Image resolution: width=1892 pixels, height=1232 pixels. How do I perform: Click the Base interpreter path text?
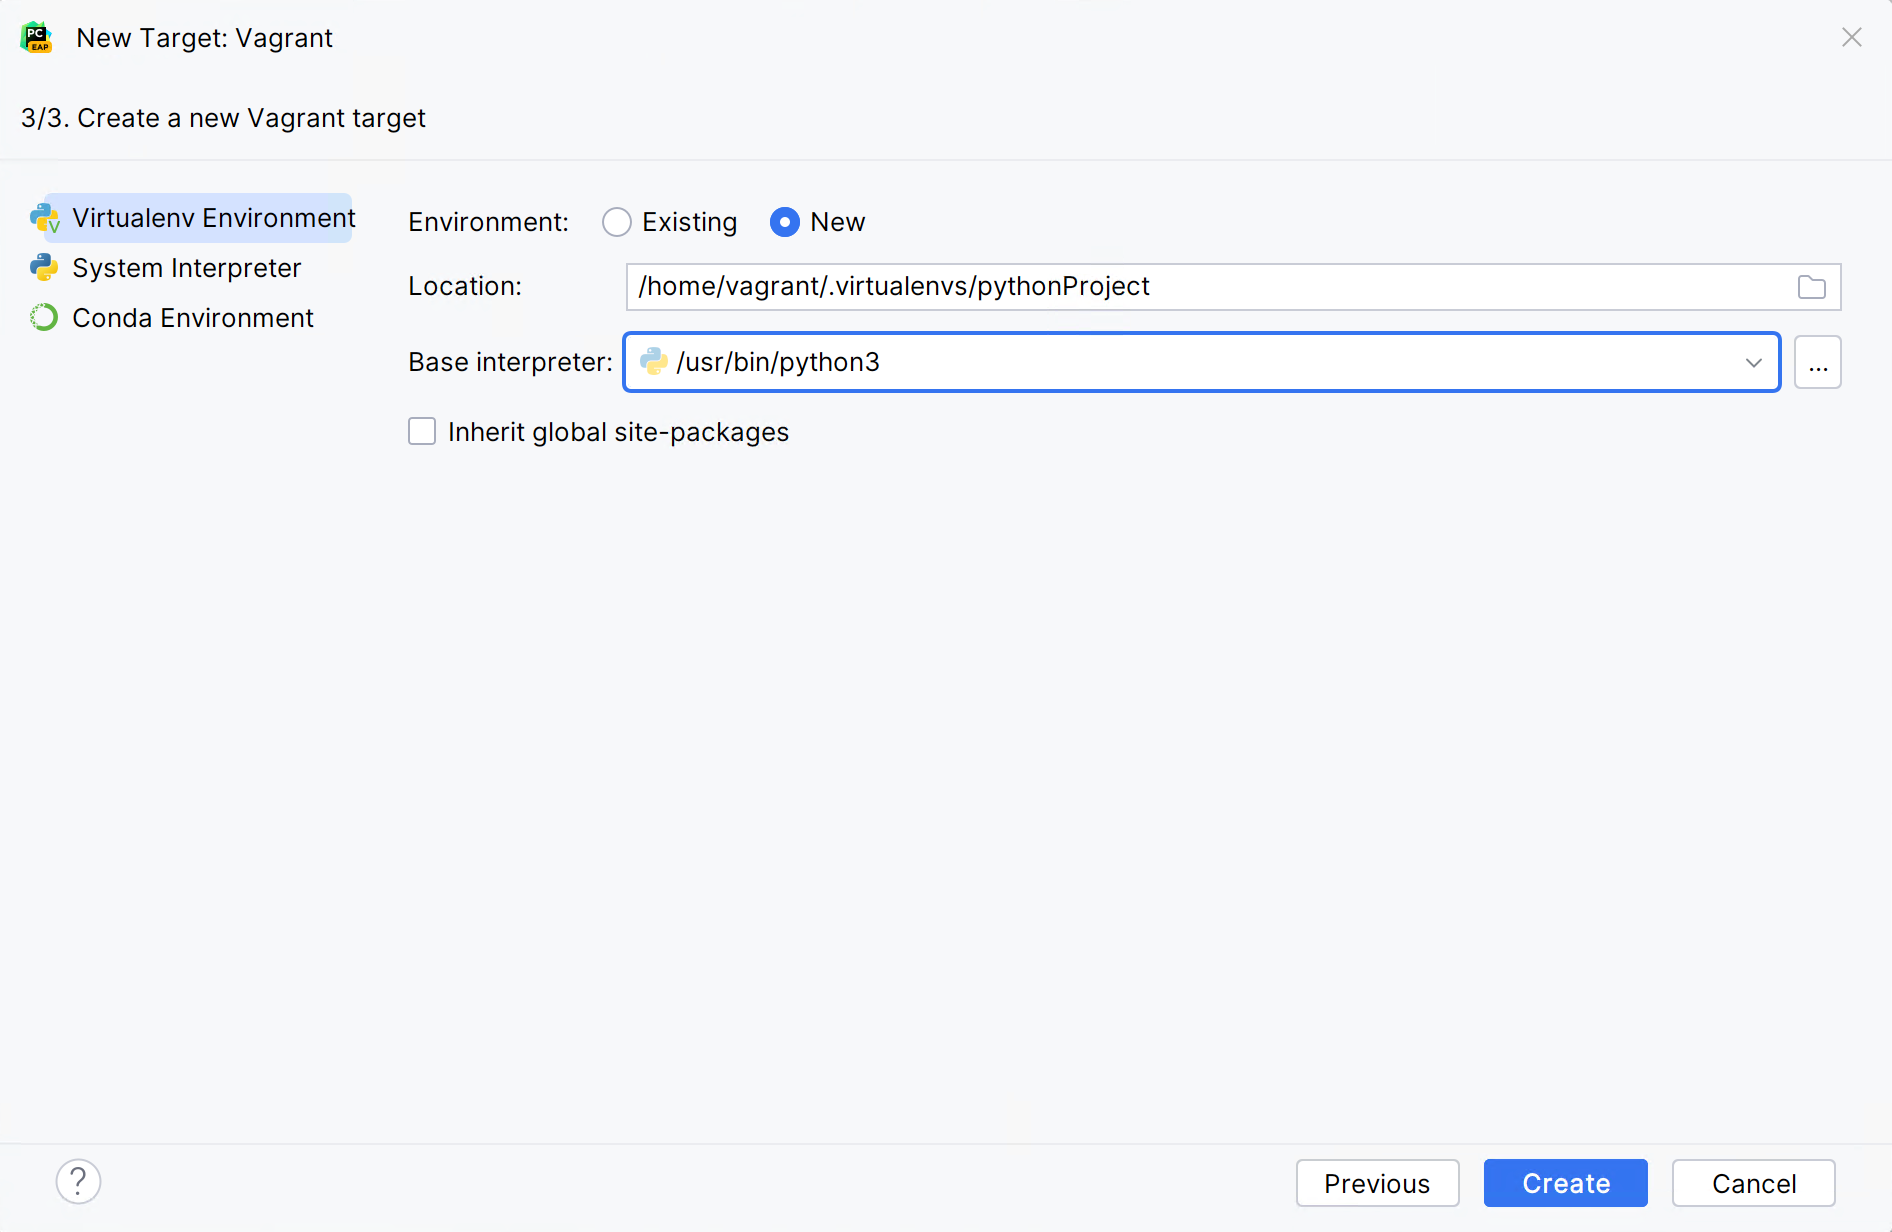point(778,362)
